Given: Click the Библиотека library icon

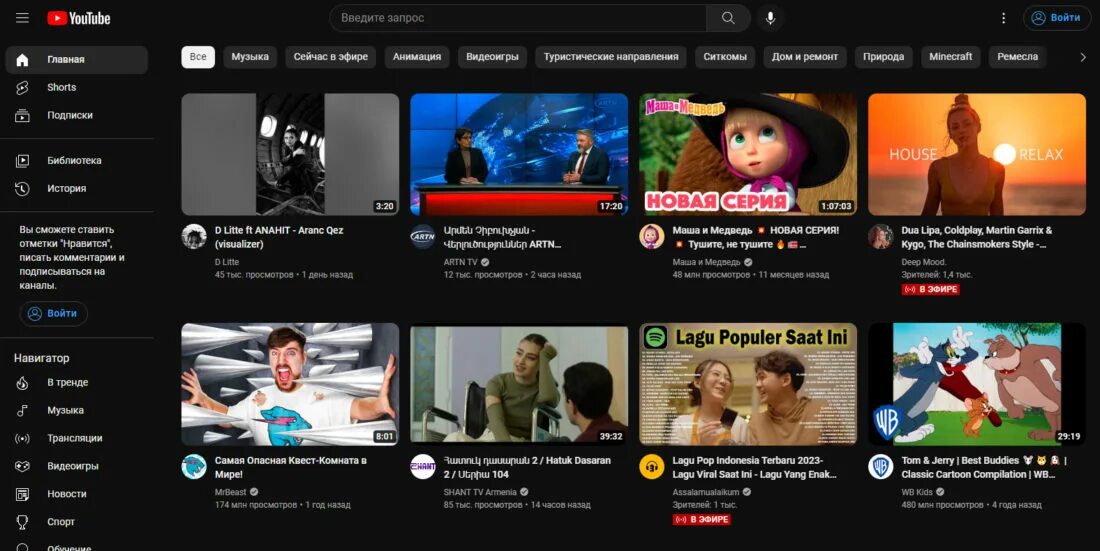Looking at the screenshot, I should (22, 161).
